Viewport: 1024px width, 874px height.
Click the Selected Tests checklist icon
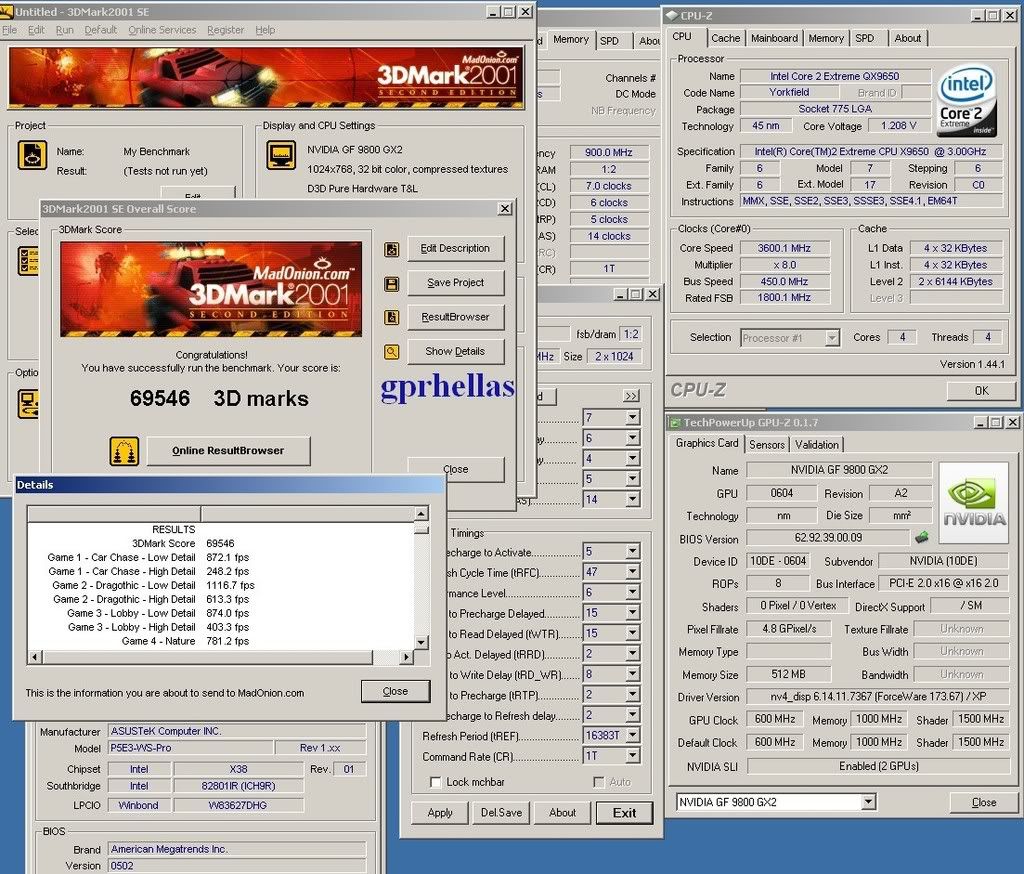point(28,261)
